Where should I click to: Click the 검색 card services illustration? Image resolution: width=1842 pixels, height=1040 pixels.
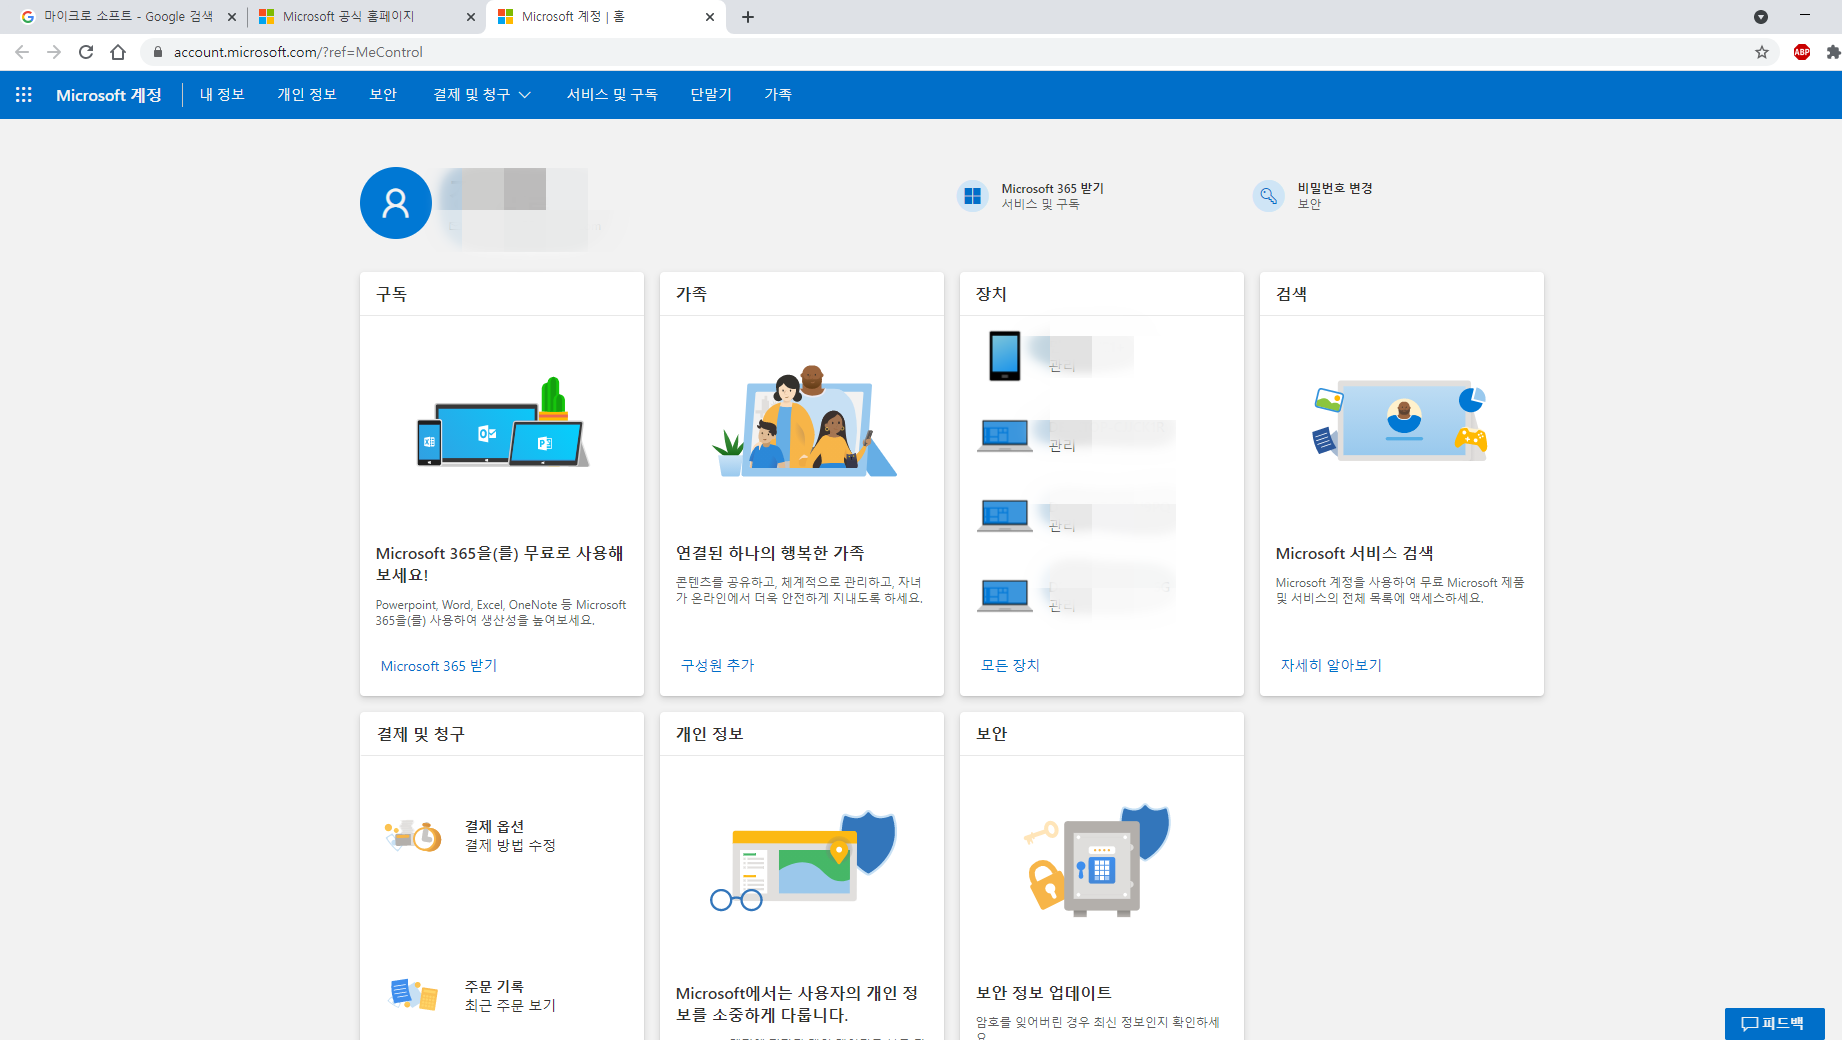pos(1400,420)
